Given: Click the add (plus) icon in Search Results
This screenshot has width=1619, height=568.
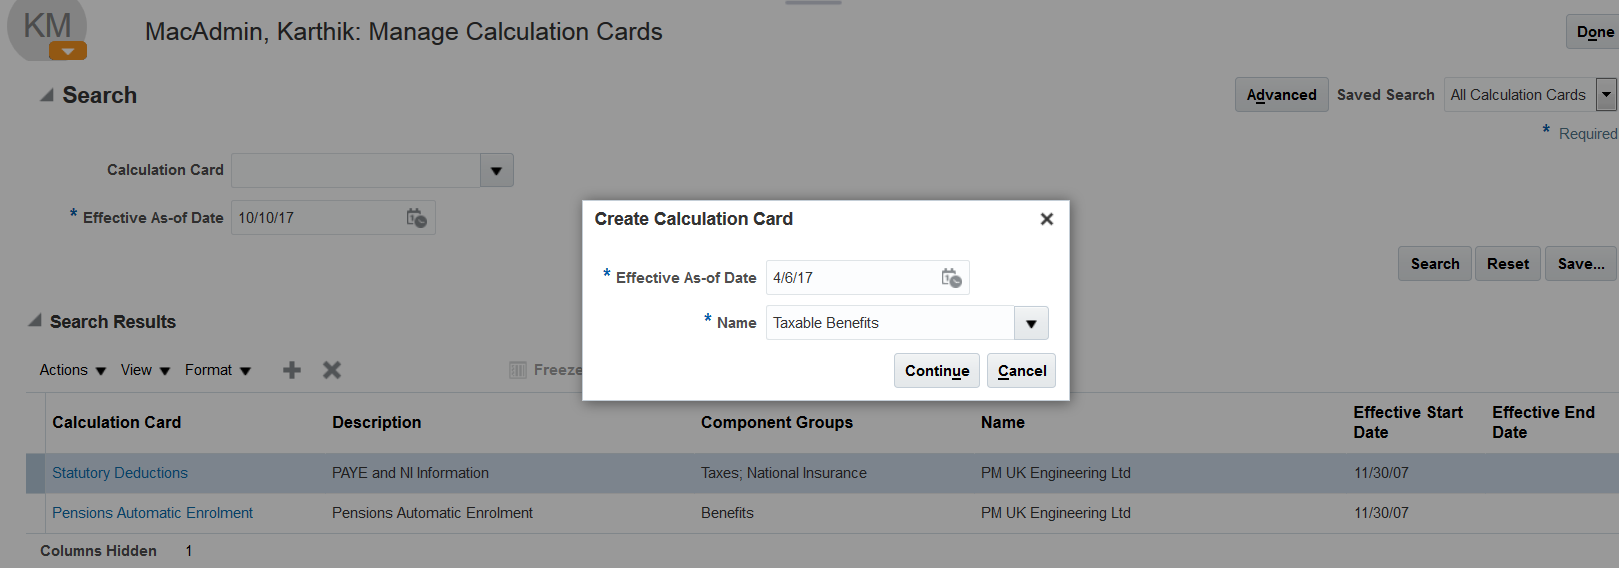Looking at the screenshot, I should click(292, 370).
